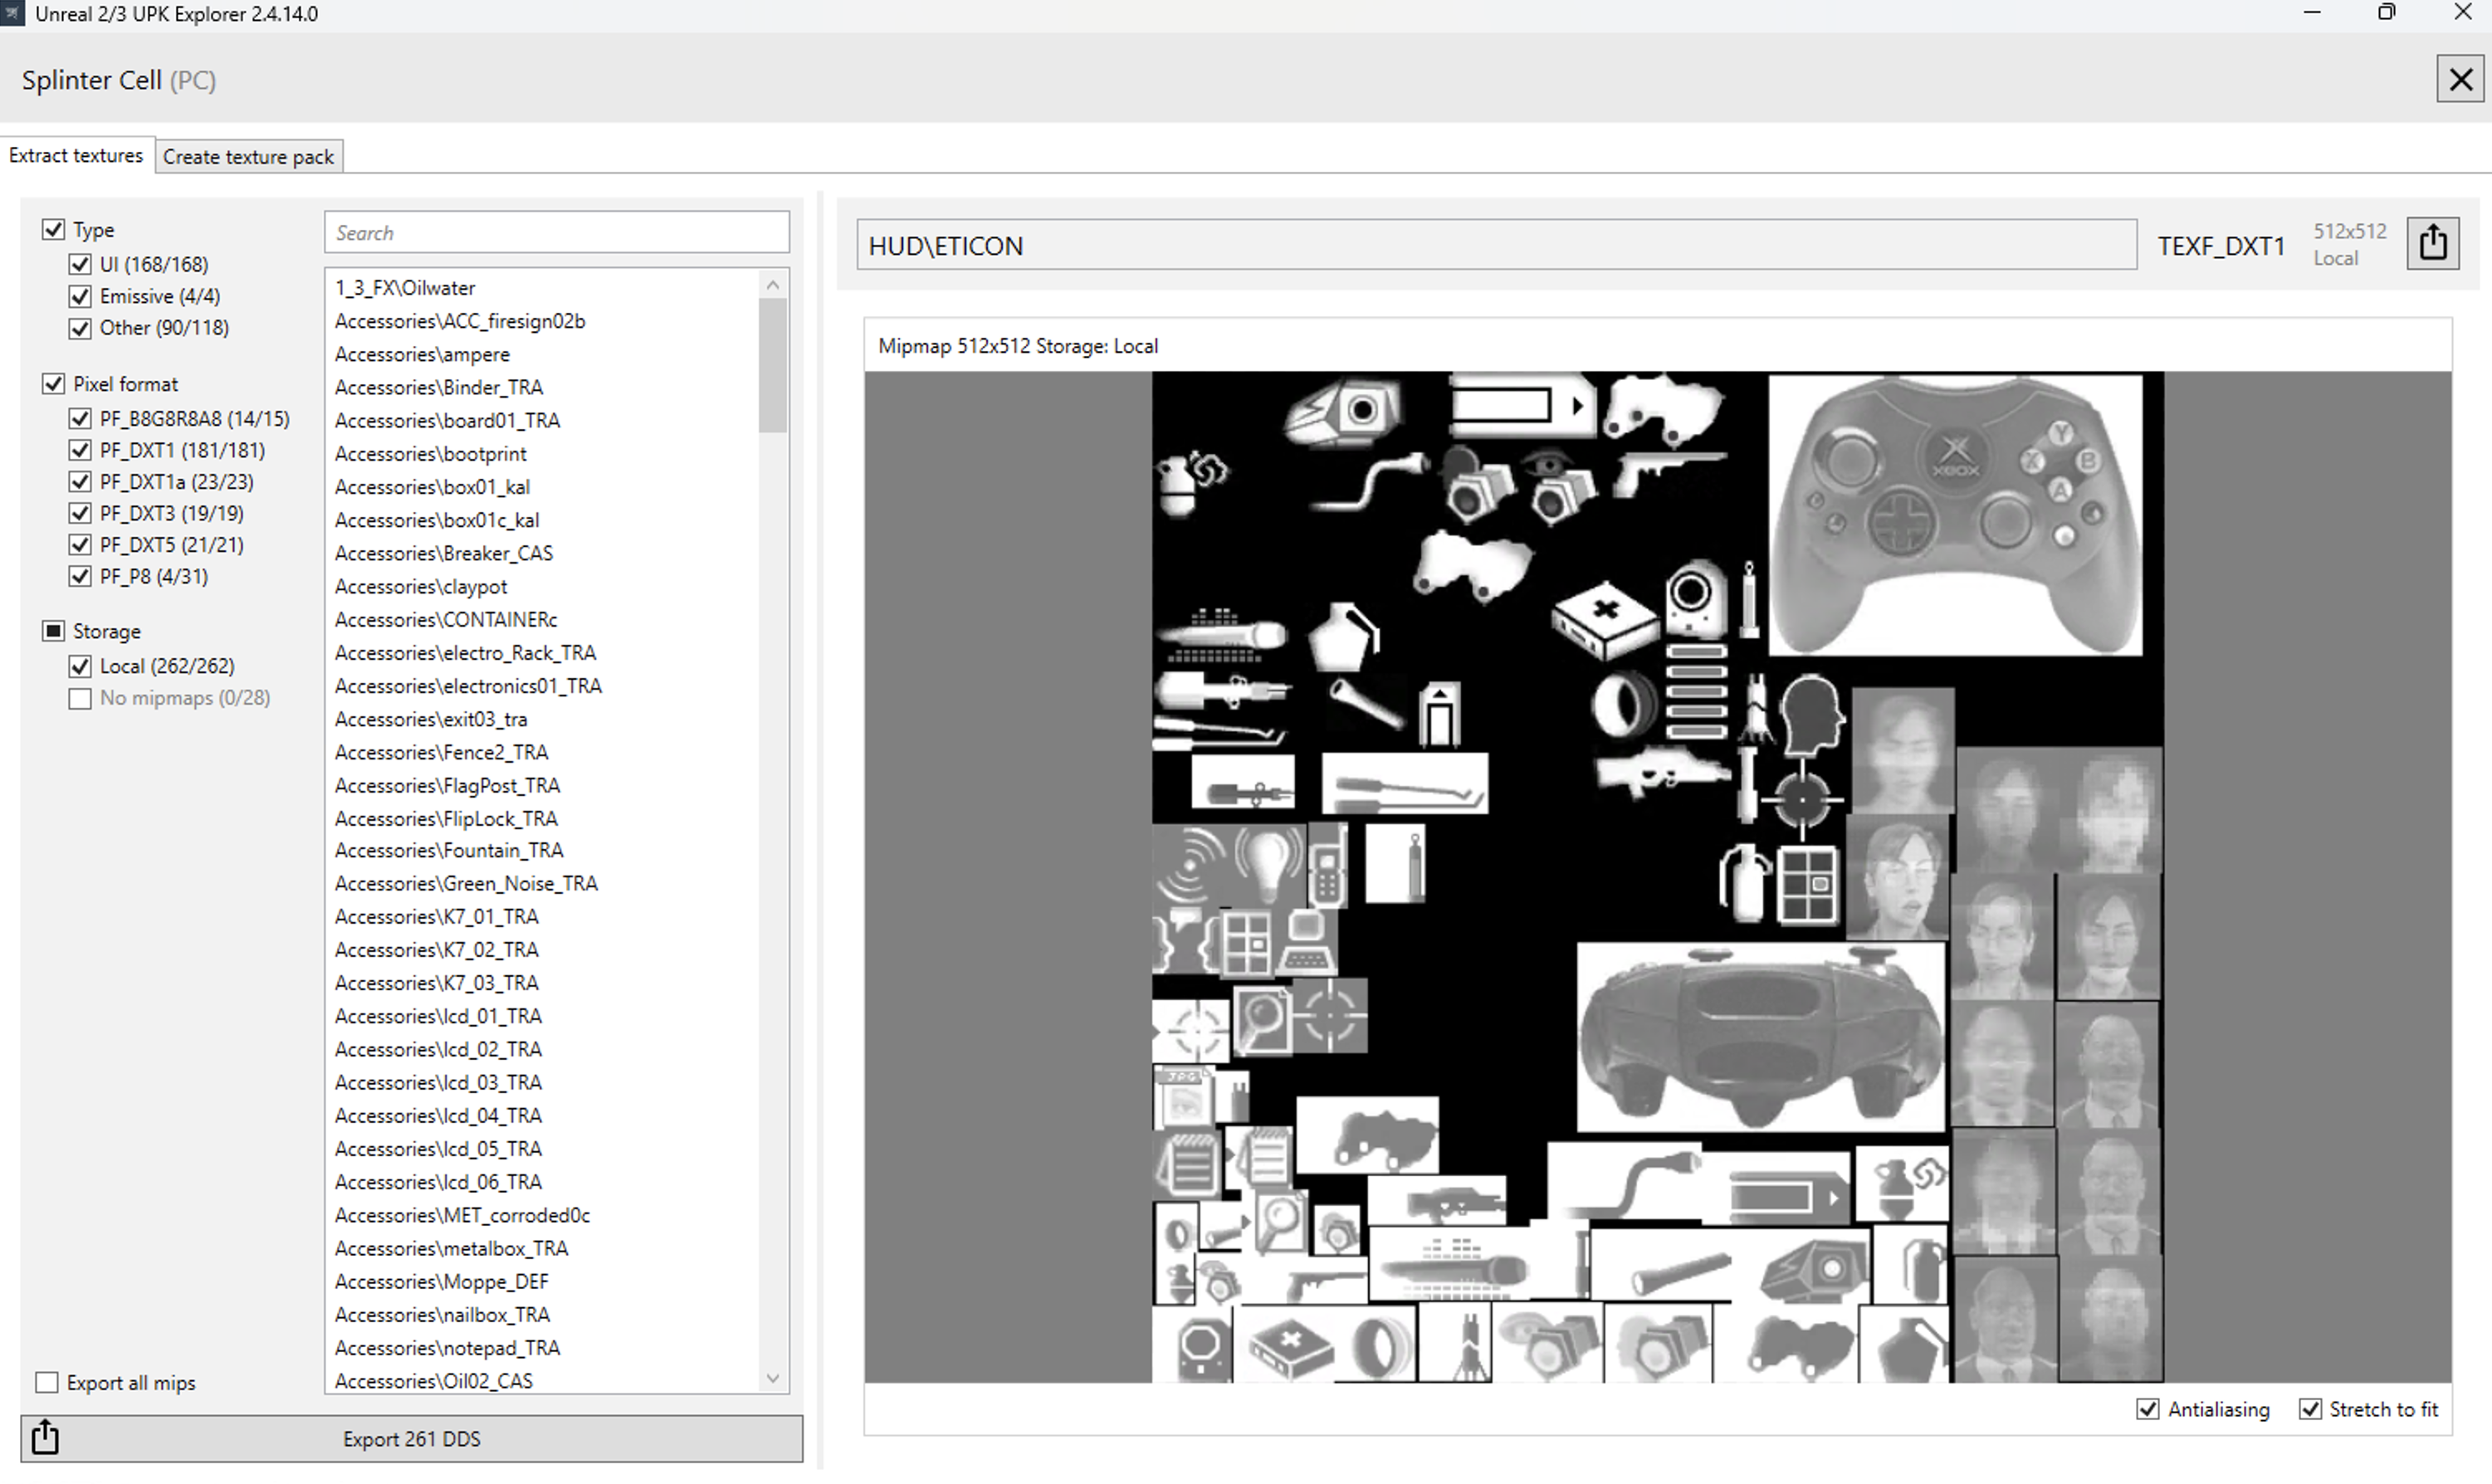Click the Search input field

tap(556, 233)
